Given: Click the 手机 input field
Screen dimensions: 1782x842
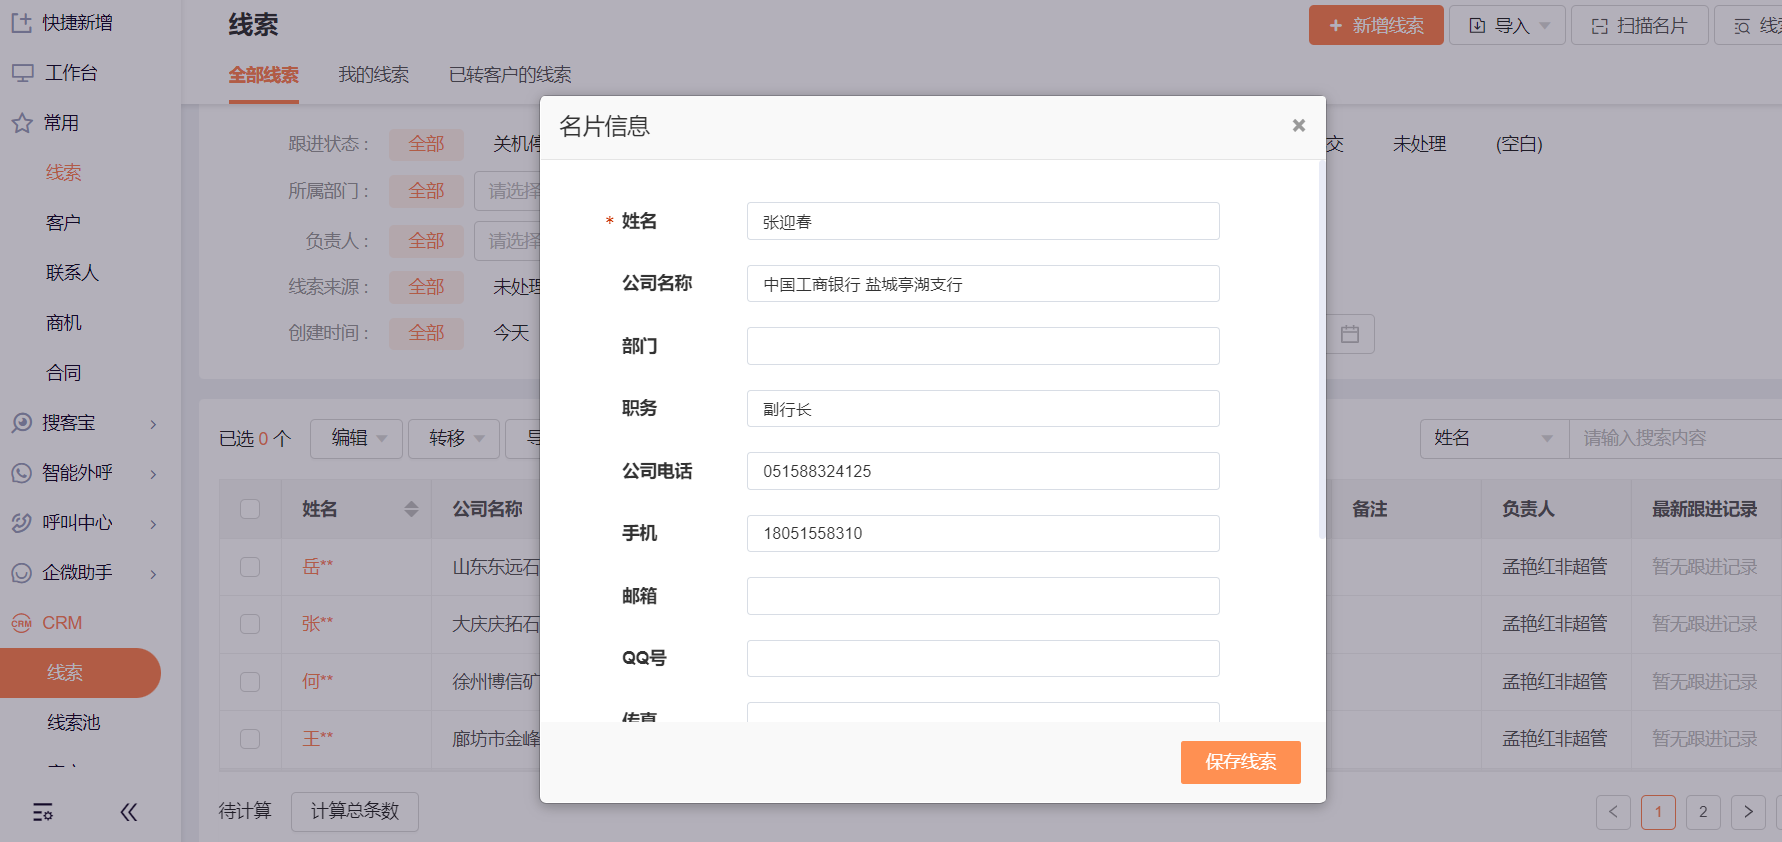Looking at the screenshot, I should coord(983,534).
